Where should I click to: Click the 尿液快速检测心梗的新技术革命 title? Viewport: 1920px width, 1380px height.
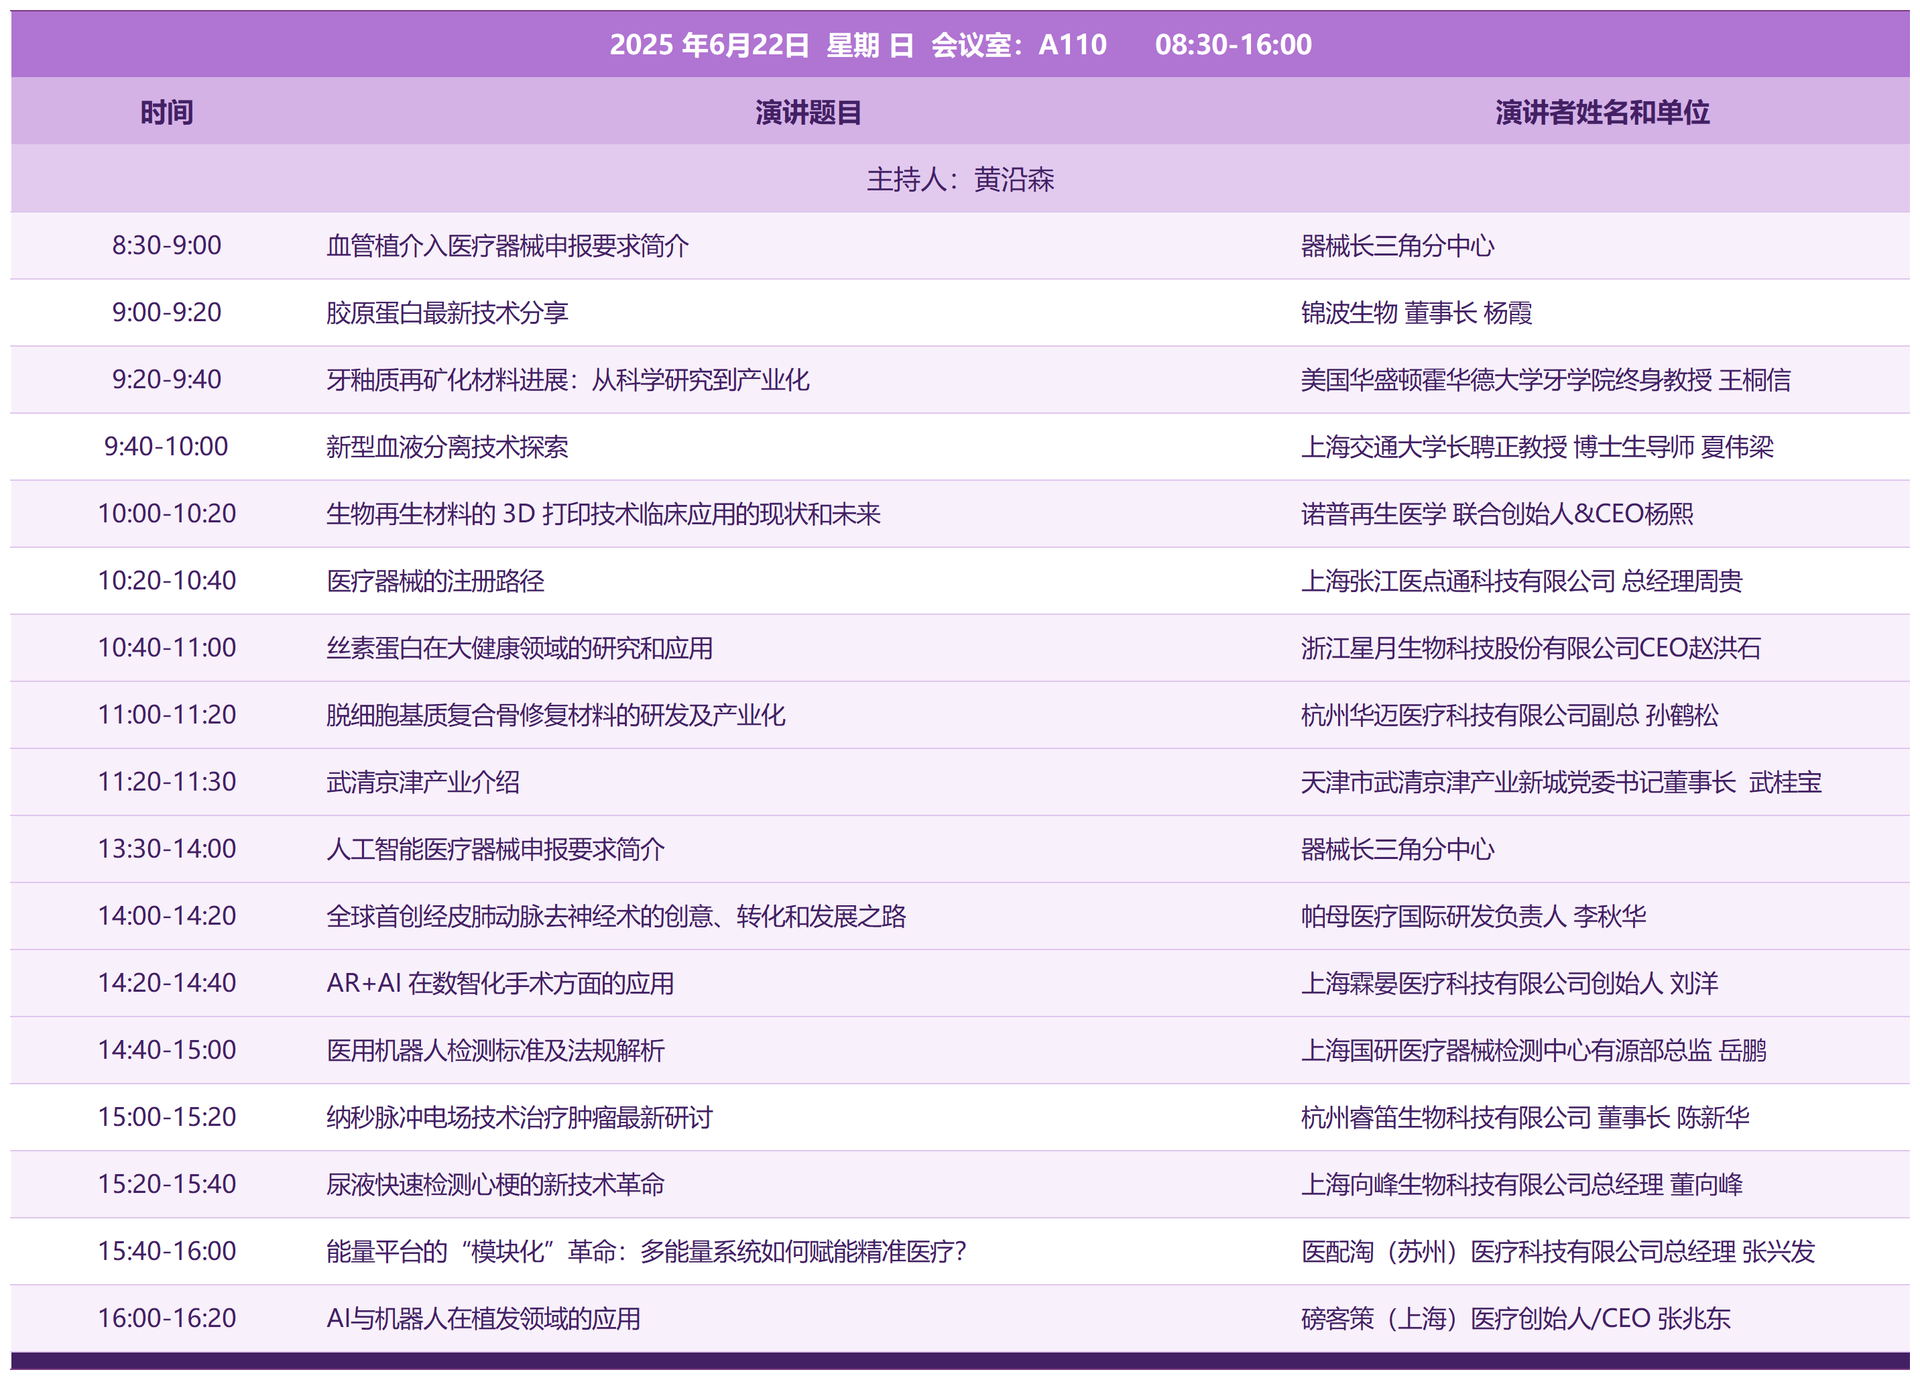click(x=495, y=1184)
